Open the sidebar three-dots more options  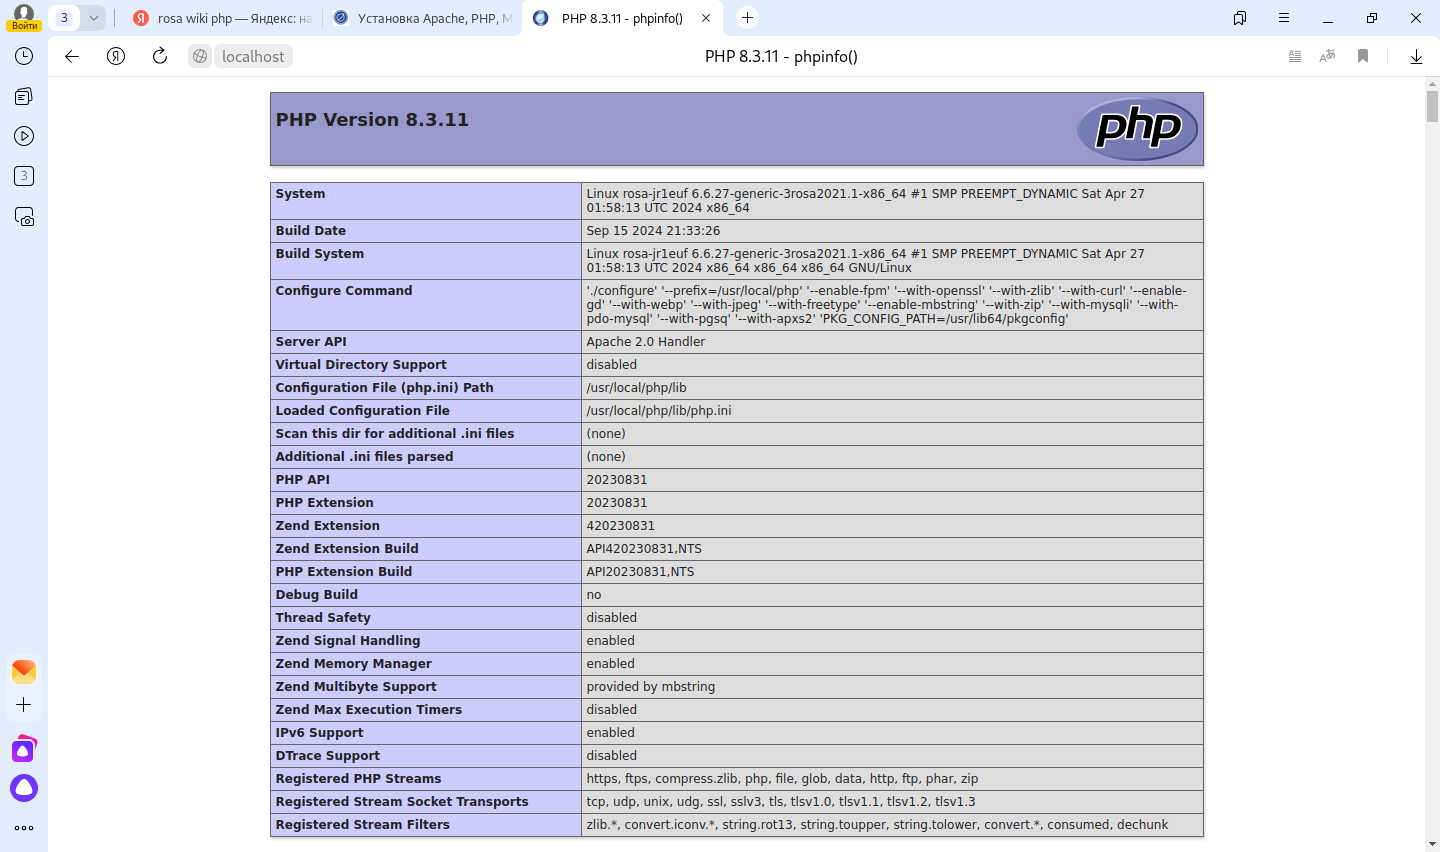coord(24,828)
